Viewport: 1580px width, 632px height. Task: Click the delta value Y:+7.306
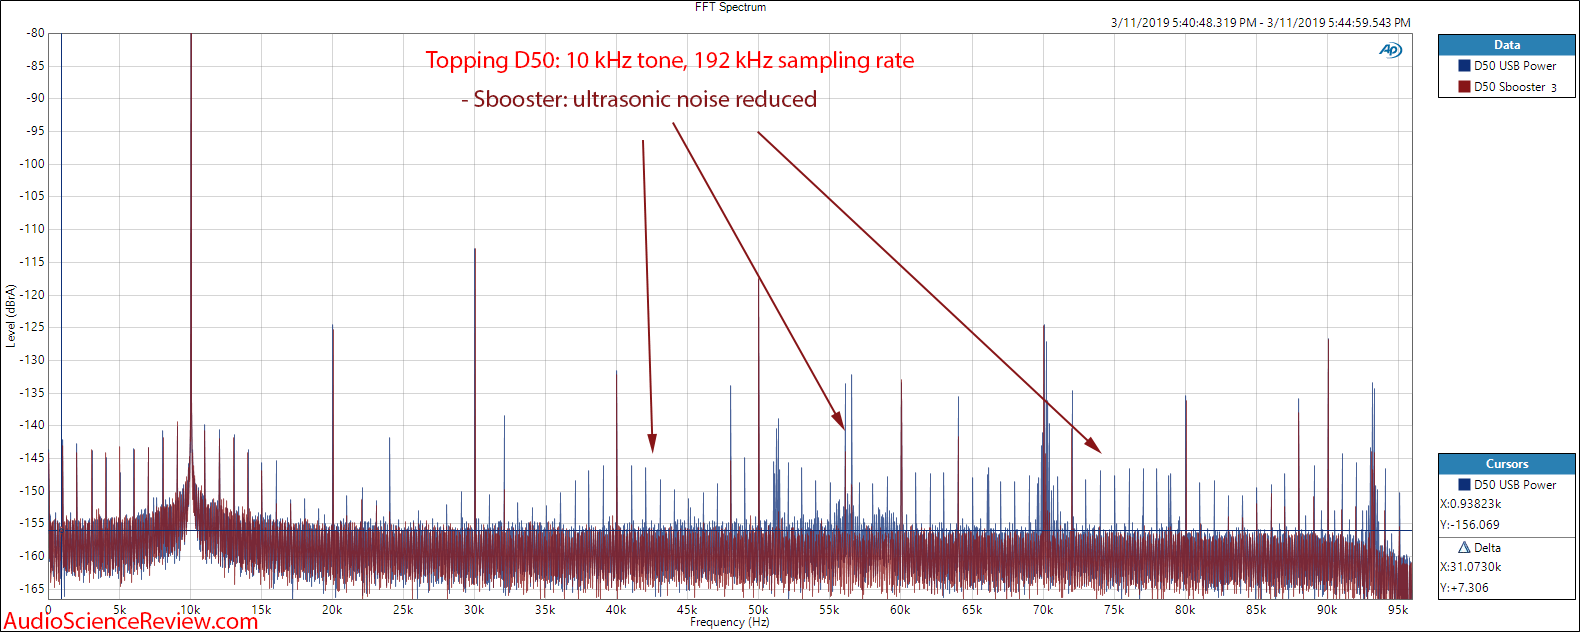pyautogui.click(x=1465, y=588)
